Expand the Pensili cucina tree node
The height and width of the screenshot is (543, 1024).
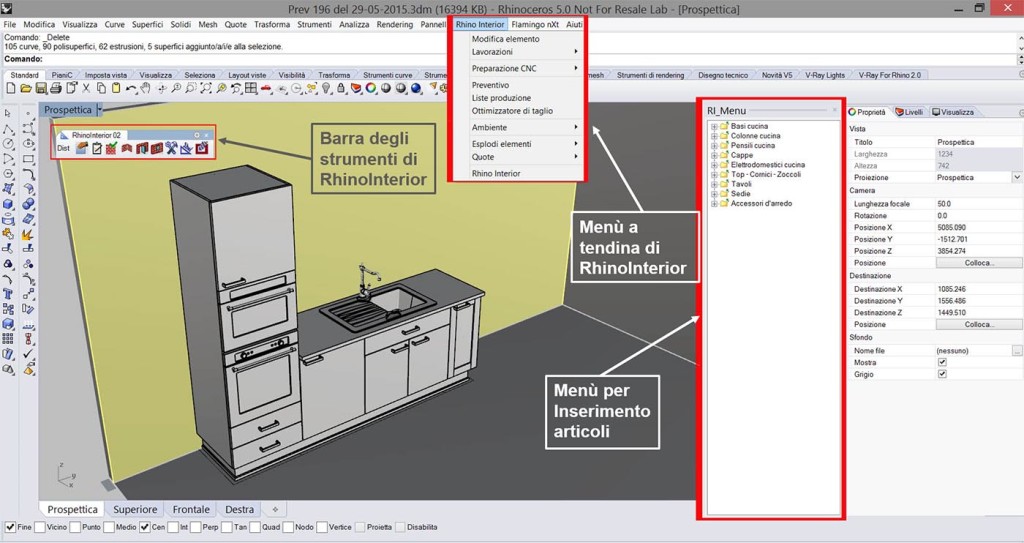pyautogui.click(x=714, y=146)
